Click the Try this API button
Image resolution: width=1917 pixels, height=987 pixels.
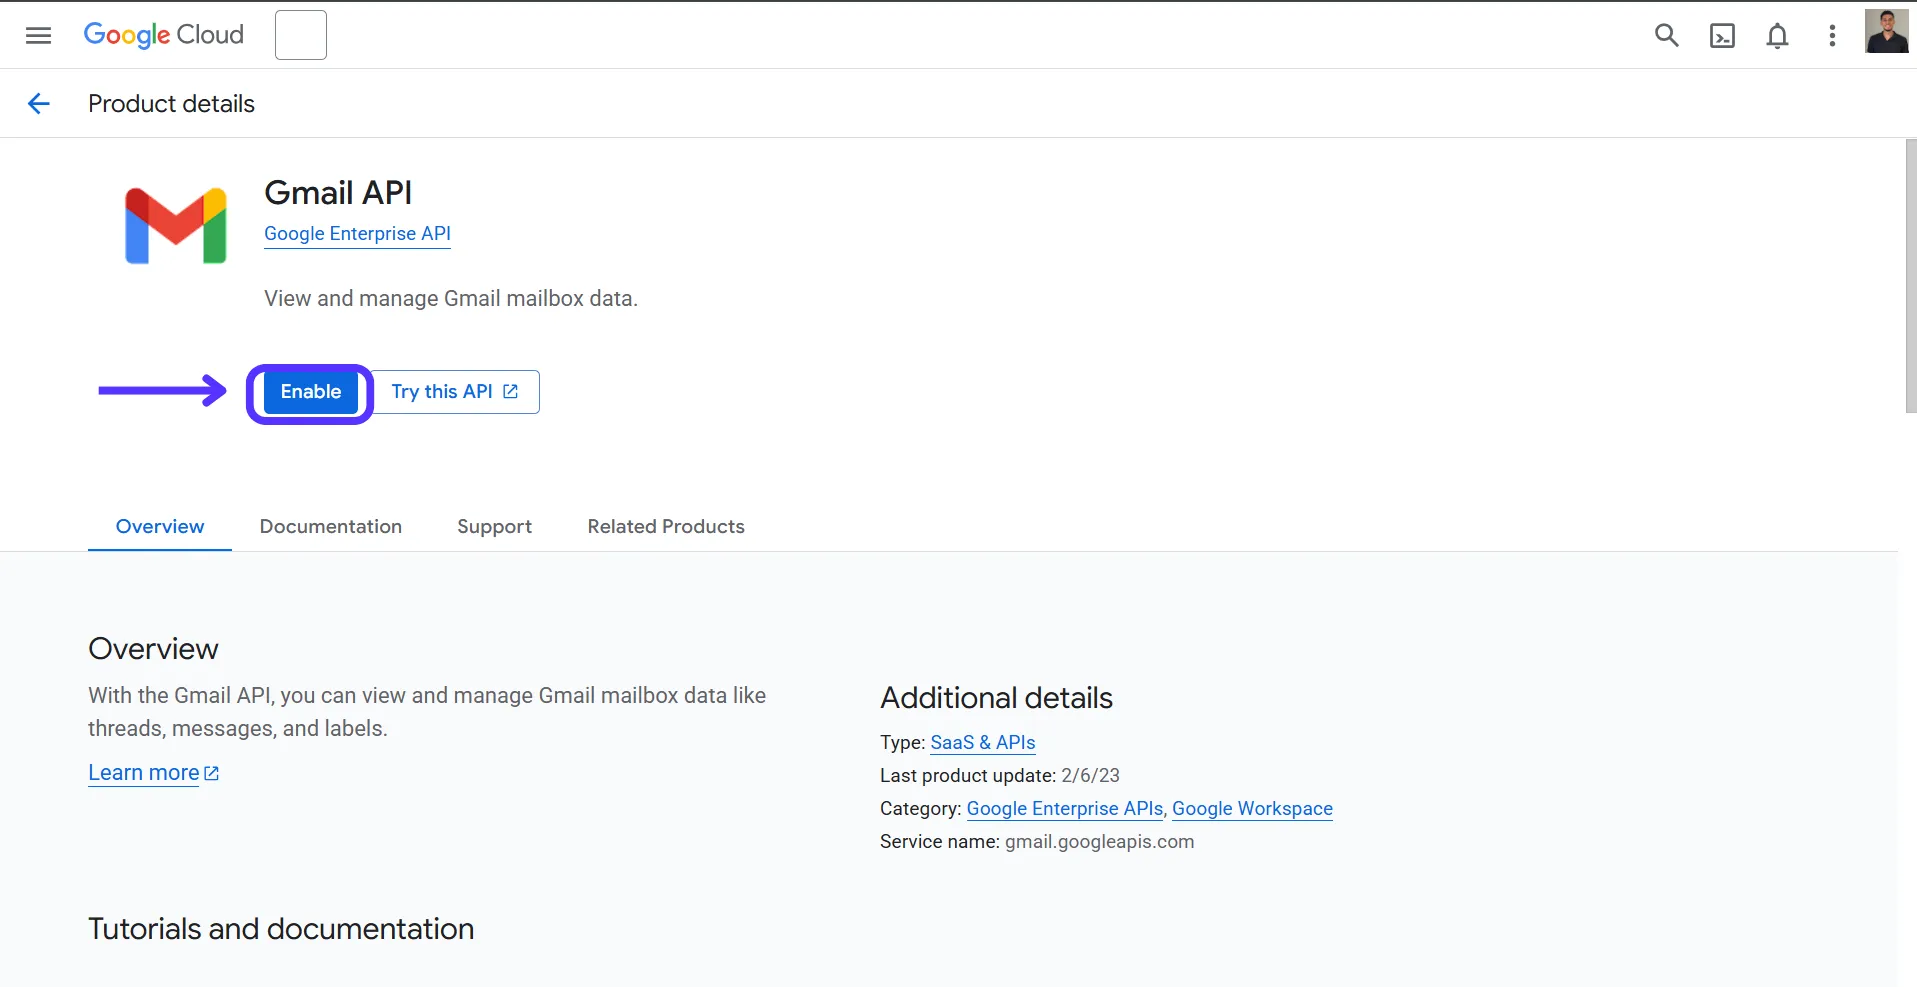[455, 392]
